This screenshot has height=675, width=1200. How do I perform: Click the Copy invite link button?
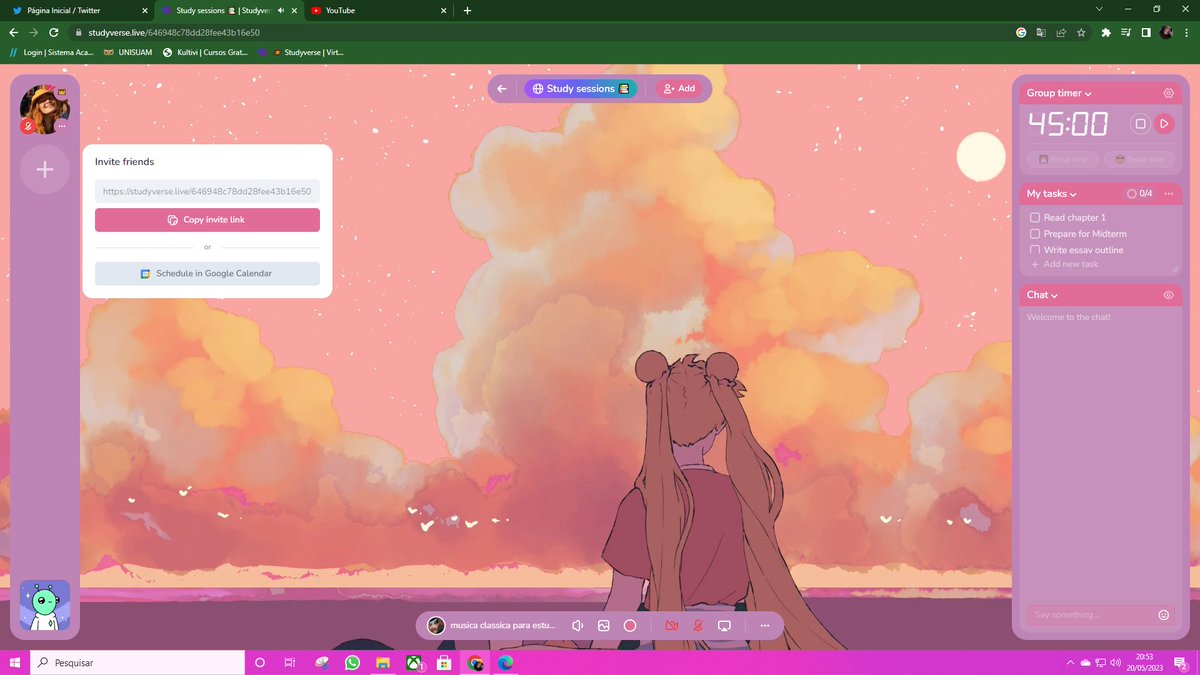(207, 220)
